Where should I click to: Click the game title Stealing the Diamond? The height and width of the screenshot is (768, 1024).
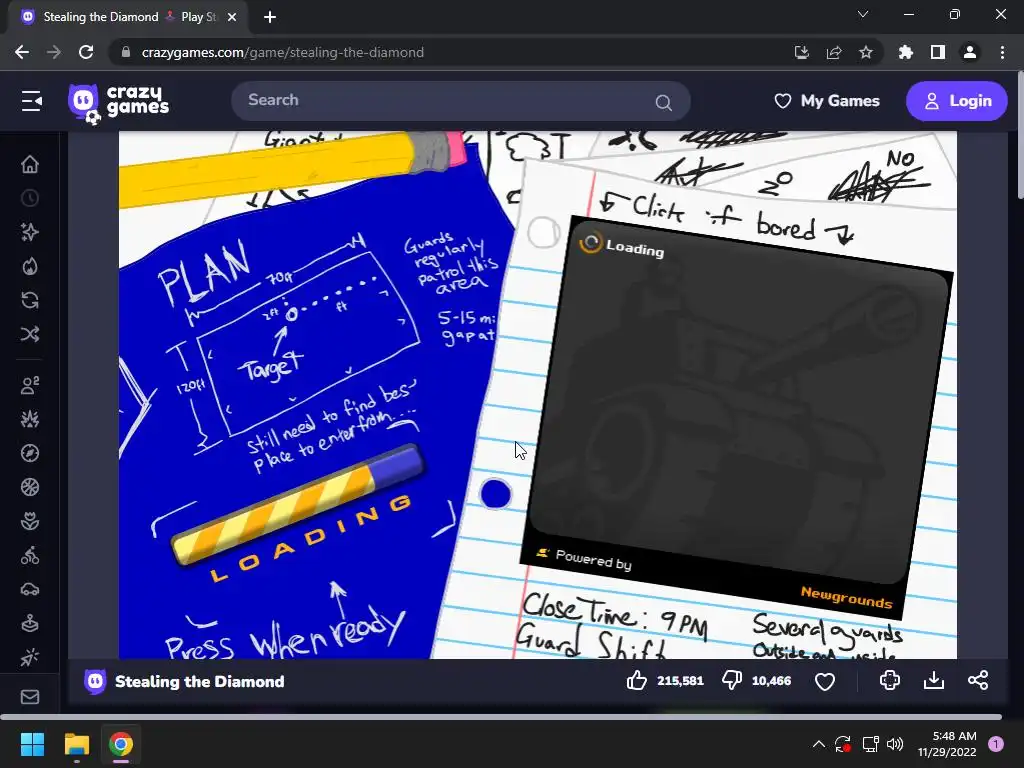199,681
